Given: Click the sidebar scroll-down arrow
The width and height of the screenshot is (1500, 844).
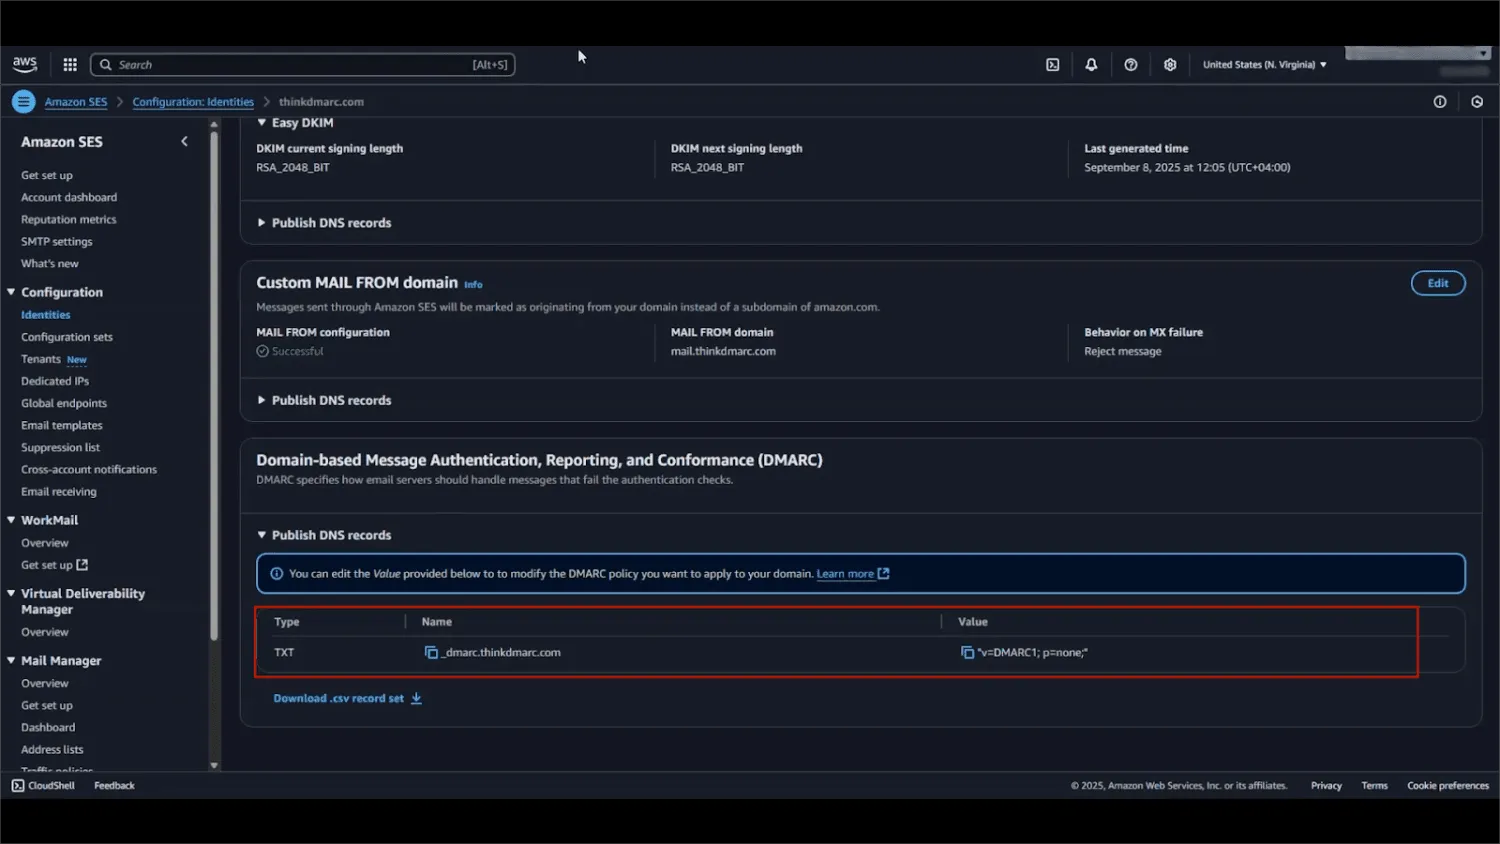Looking at the screenshot, I should [214, 765].
